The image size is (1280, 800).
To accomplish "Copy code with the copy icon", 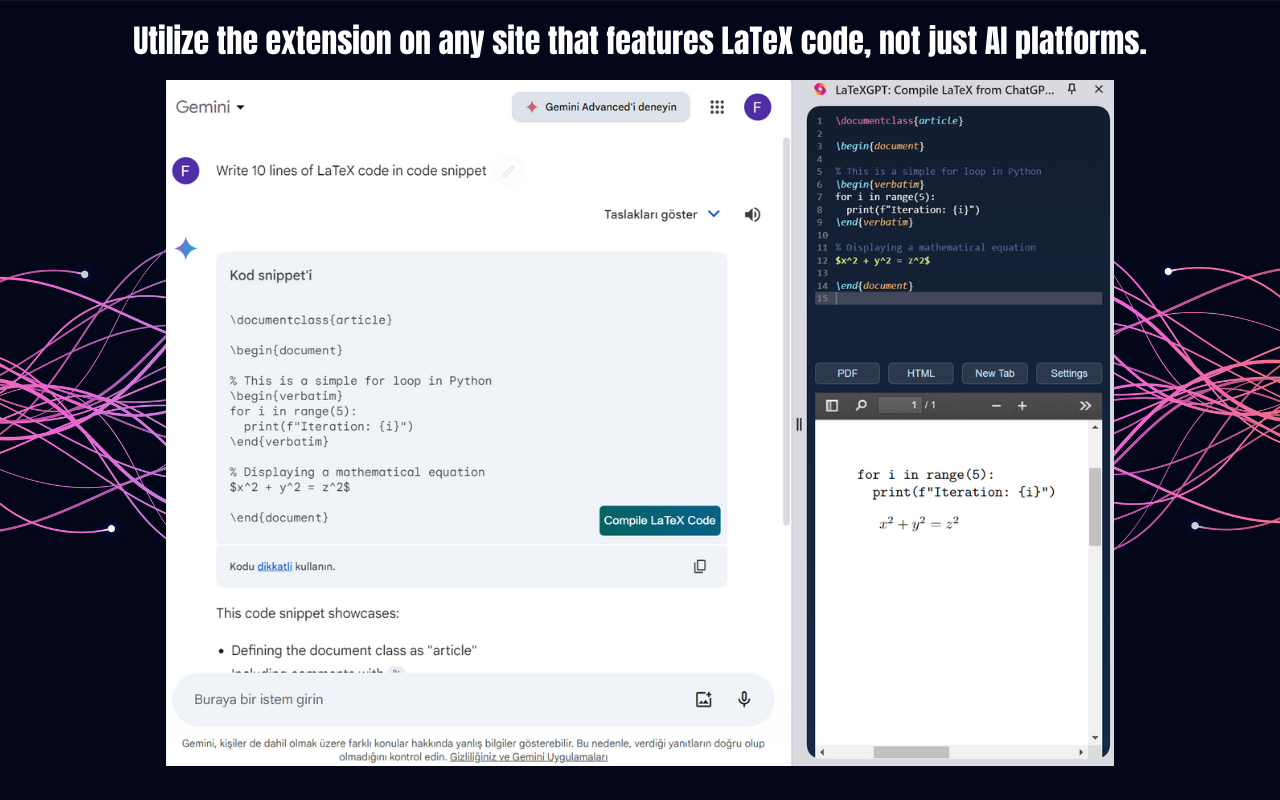I will 700,566.
